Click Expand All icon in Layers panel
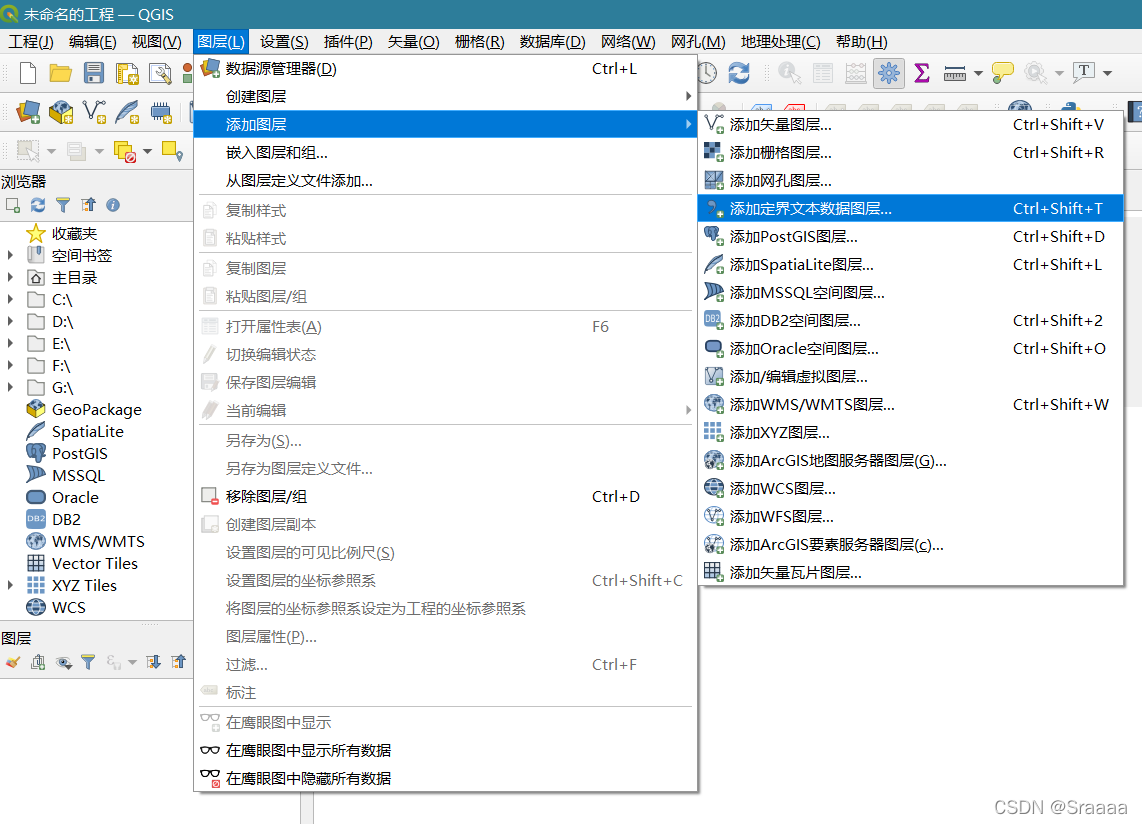 point(153,662)
